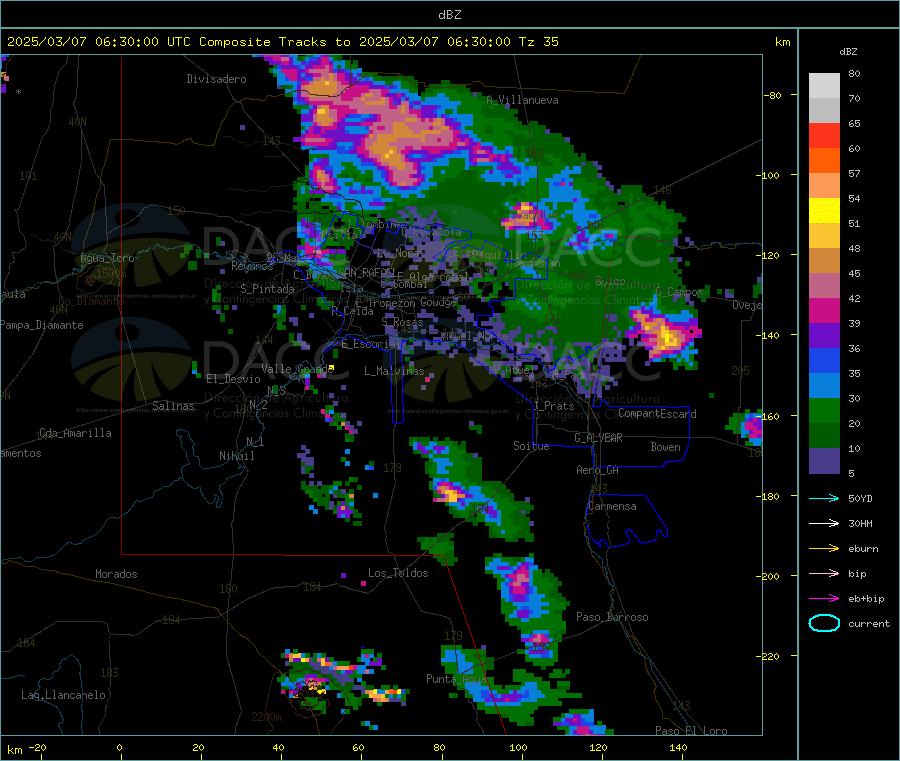Click the 'G_ALVEAR' map label
Screen dimensions: 900x761
(598, 438)
